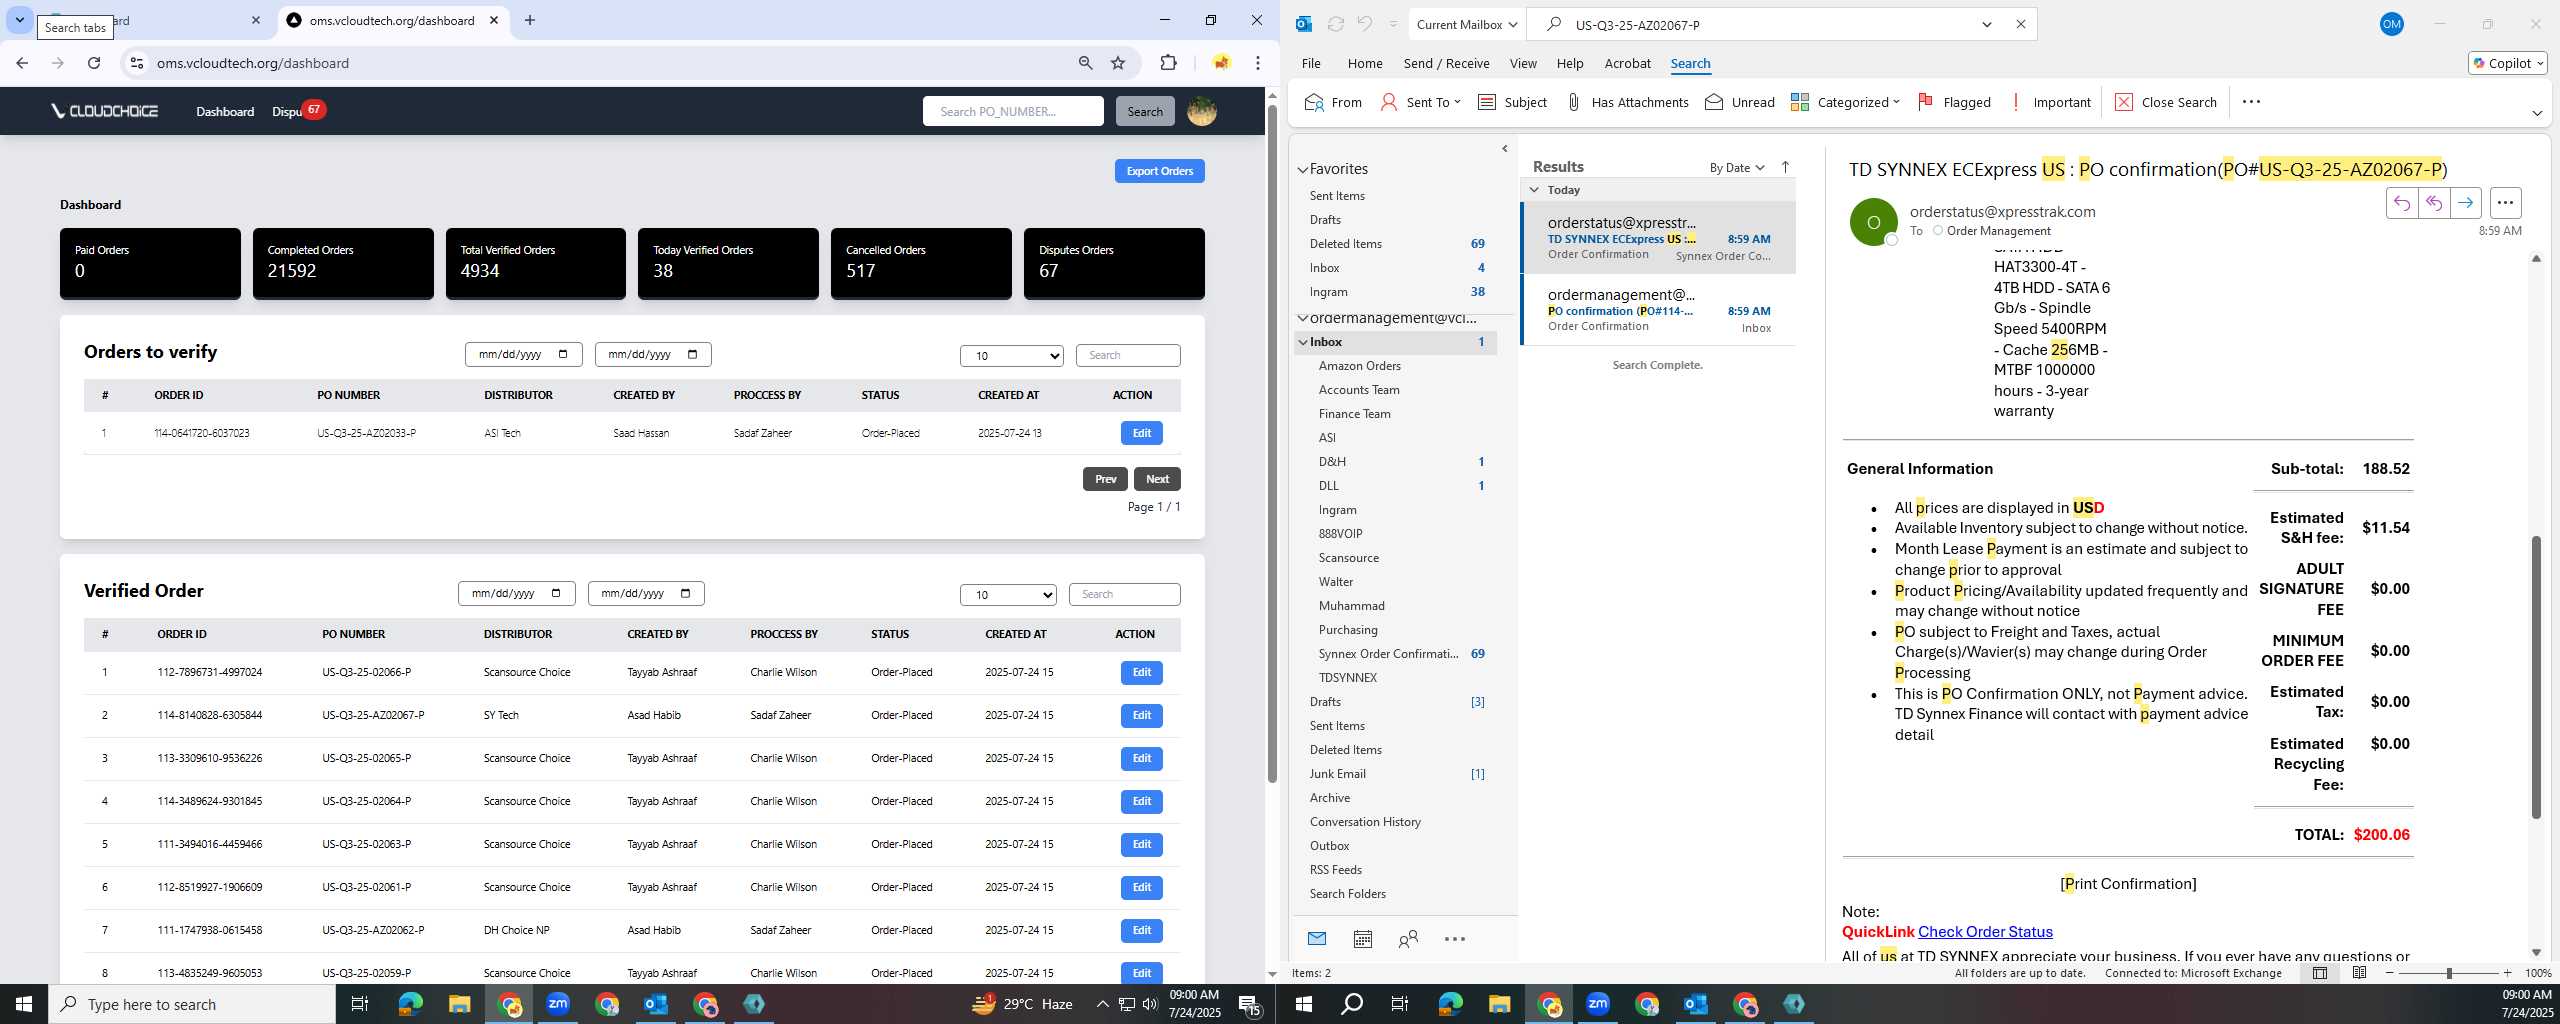Reload the dashboard page in Chrome

pyautogui.click(x=94, y=63)
